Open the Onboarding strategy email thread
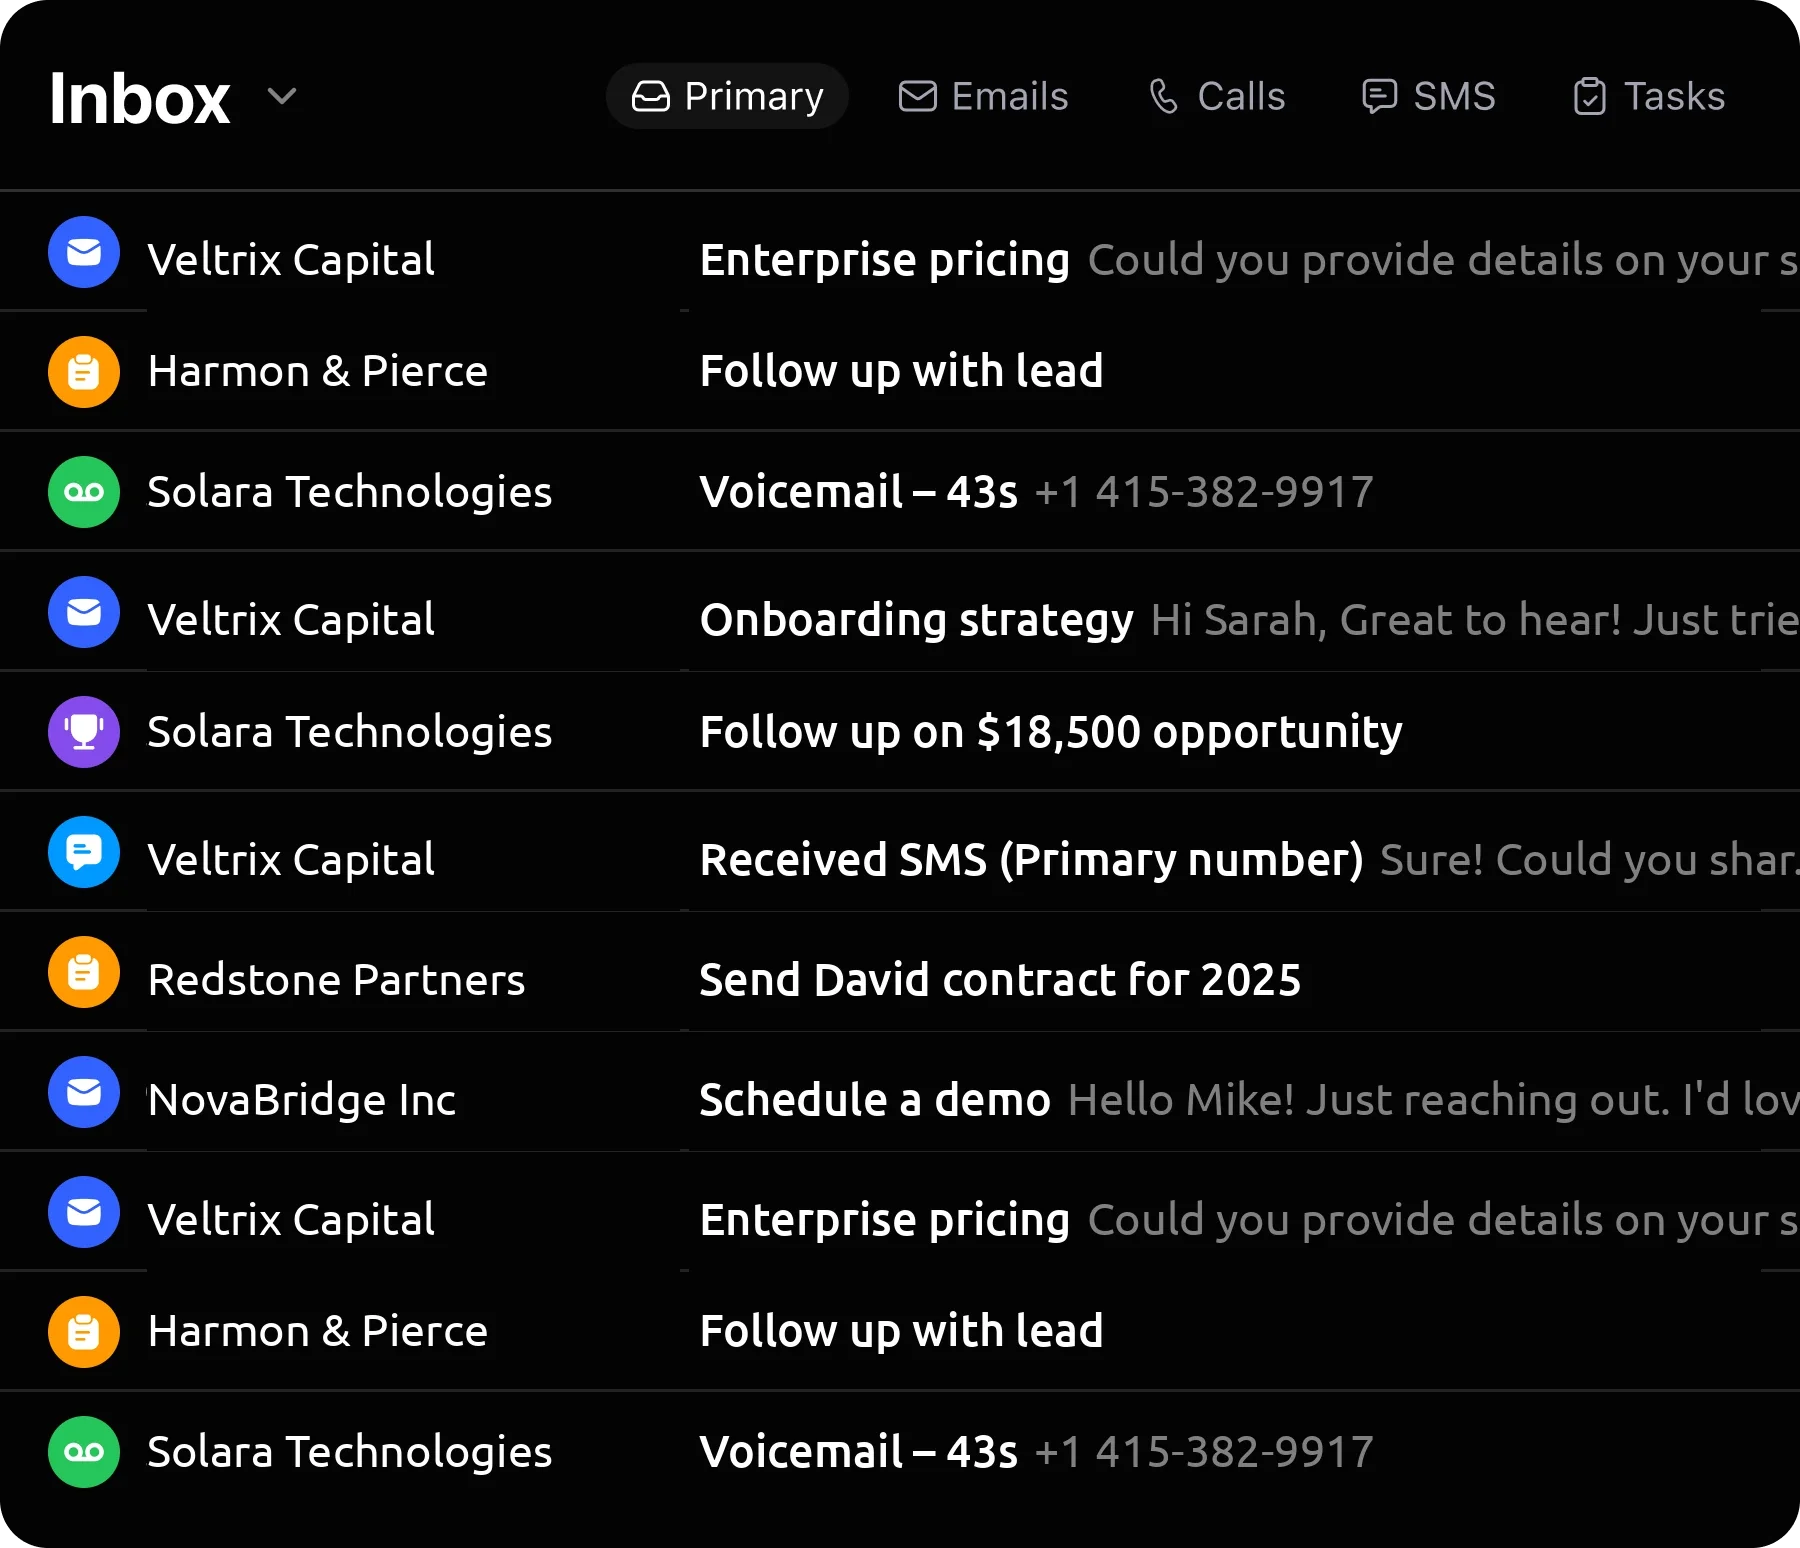This screenshot has width=1800, height=1548. (915, 619)
